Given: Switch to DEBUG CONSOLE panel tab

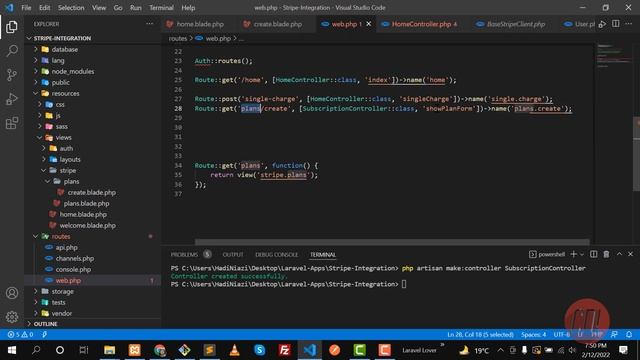Looking at the screenshot, I should (277, 254).
